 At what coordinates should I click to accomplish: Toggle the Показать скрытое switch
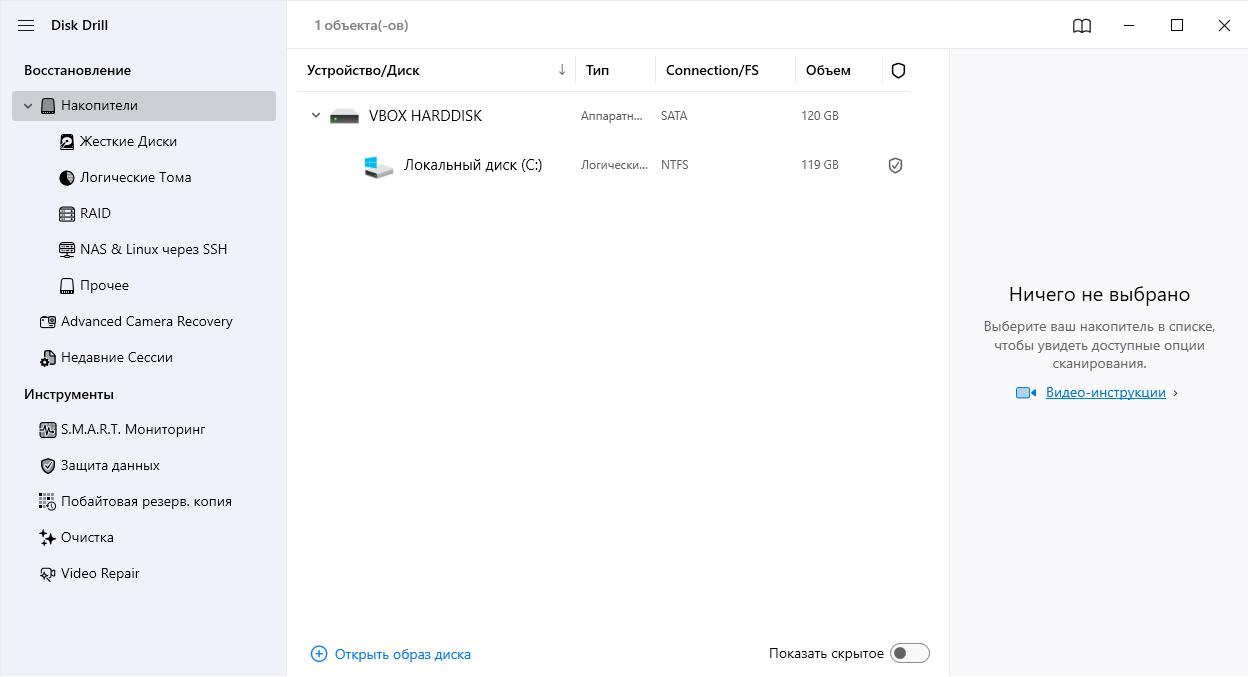[x=909, y=653]
